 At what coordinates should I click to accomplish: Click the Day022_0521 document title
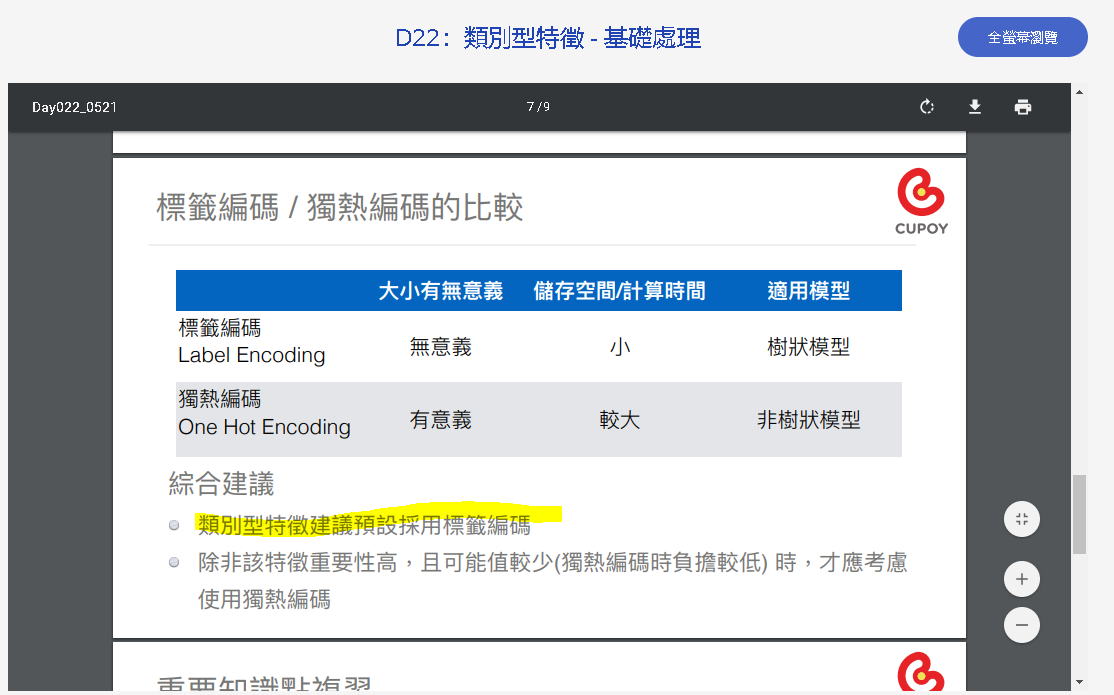coord(75,107)
